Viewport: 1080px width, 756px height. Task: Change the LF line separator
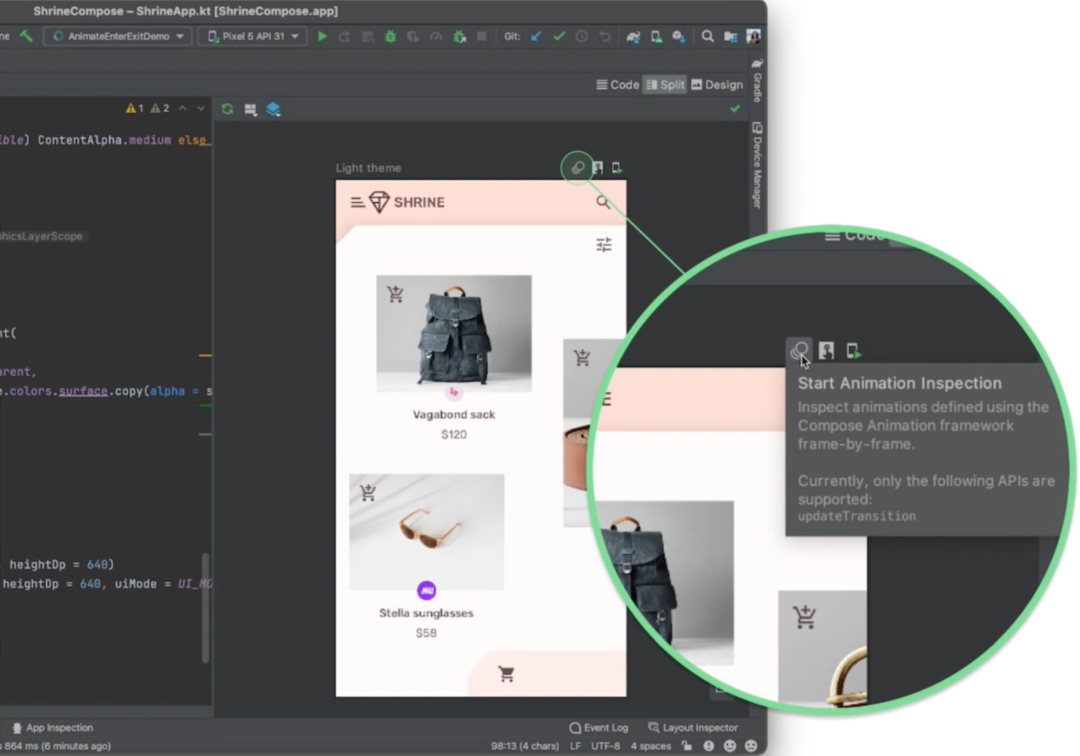(x=575, y=746)
